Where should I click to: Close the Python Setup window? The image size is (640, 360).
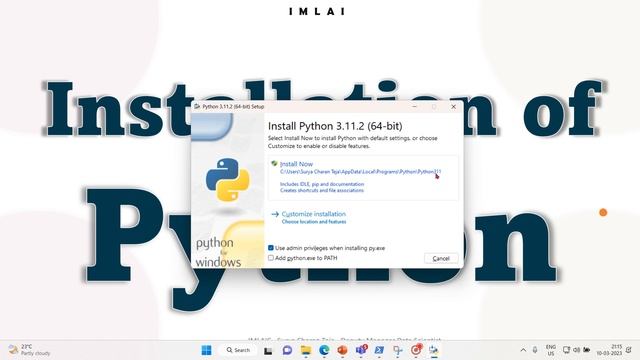[453, 107]
